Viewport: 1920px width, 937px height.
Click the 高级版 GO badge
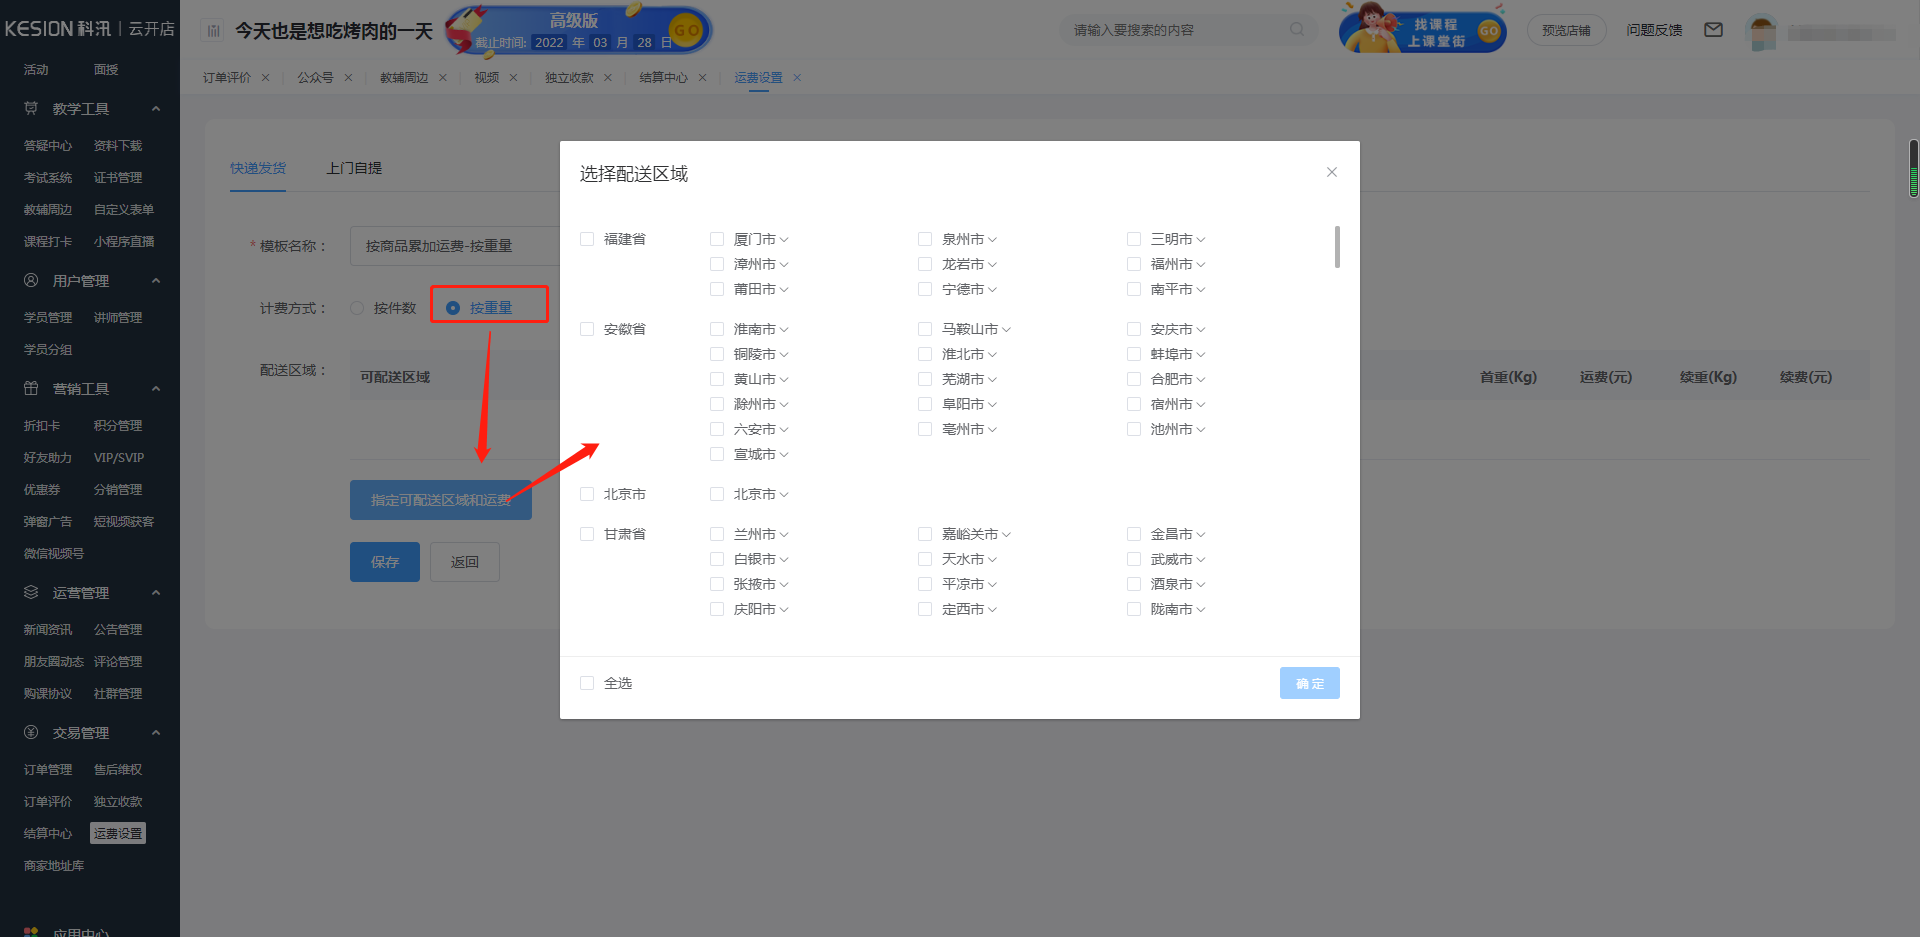click(x=686, y=30)
